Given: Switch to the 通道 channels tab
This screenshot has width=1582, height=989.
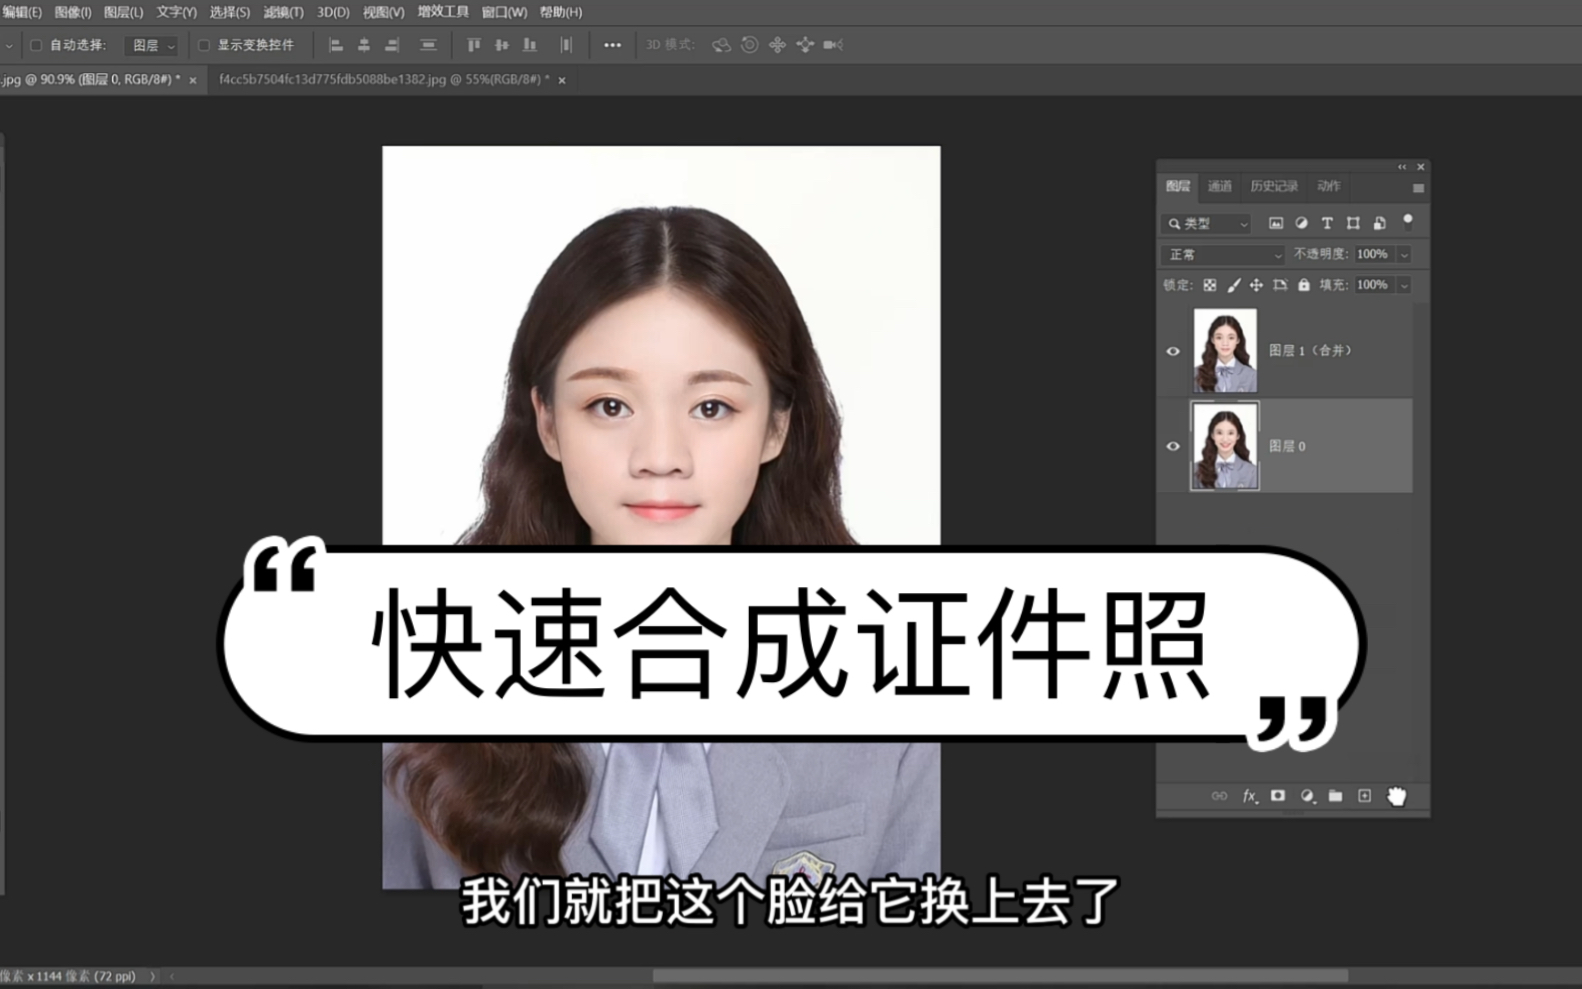Looking at the screenshot, I should pyautogui.click(x=1220, y=186).
